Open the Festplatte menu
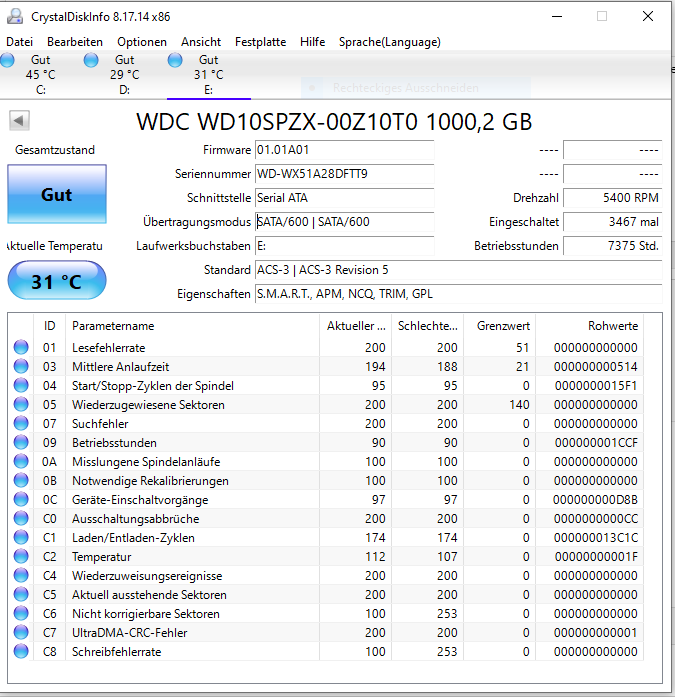This screenshot has height=697, width=675. tap(260, 42)
